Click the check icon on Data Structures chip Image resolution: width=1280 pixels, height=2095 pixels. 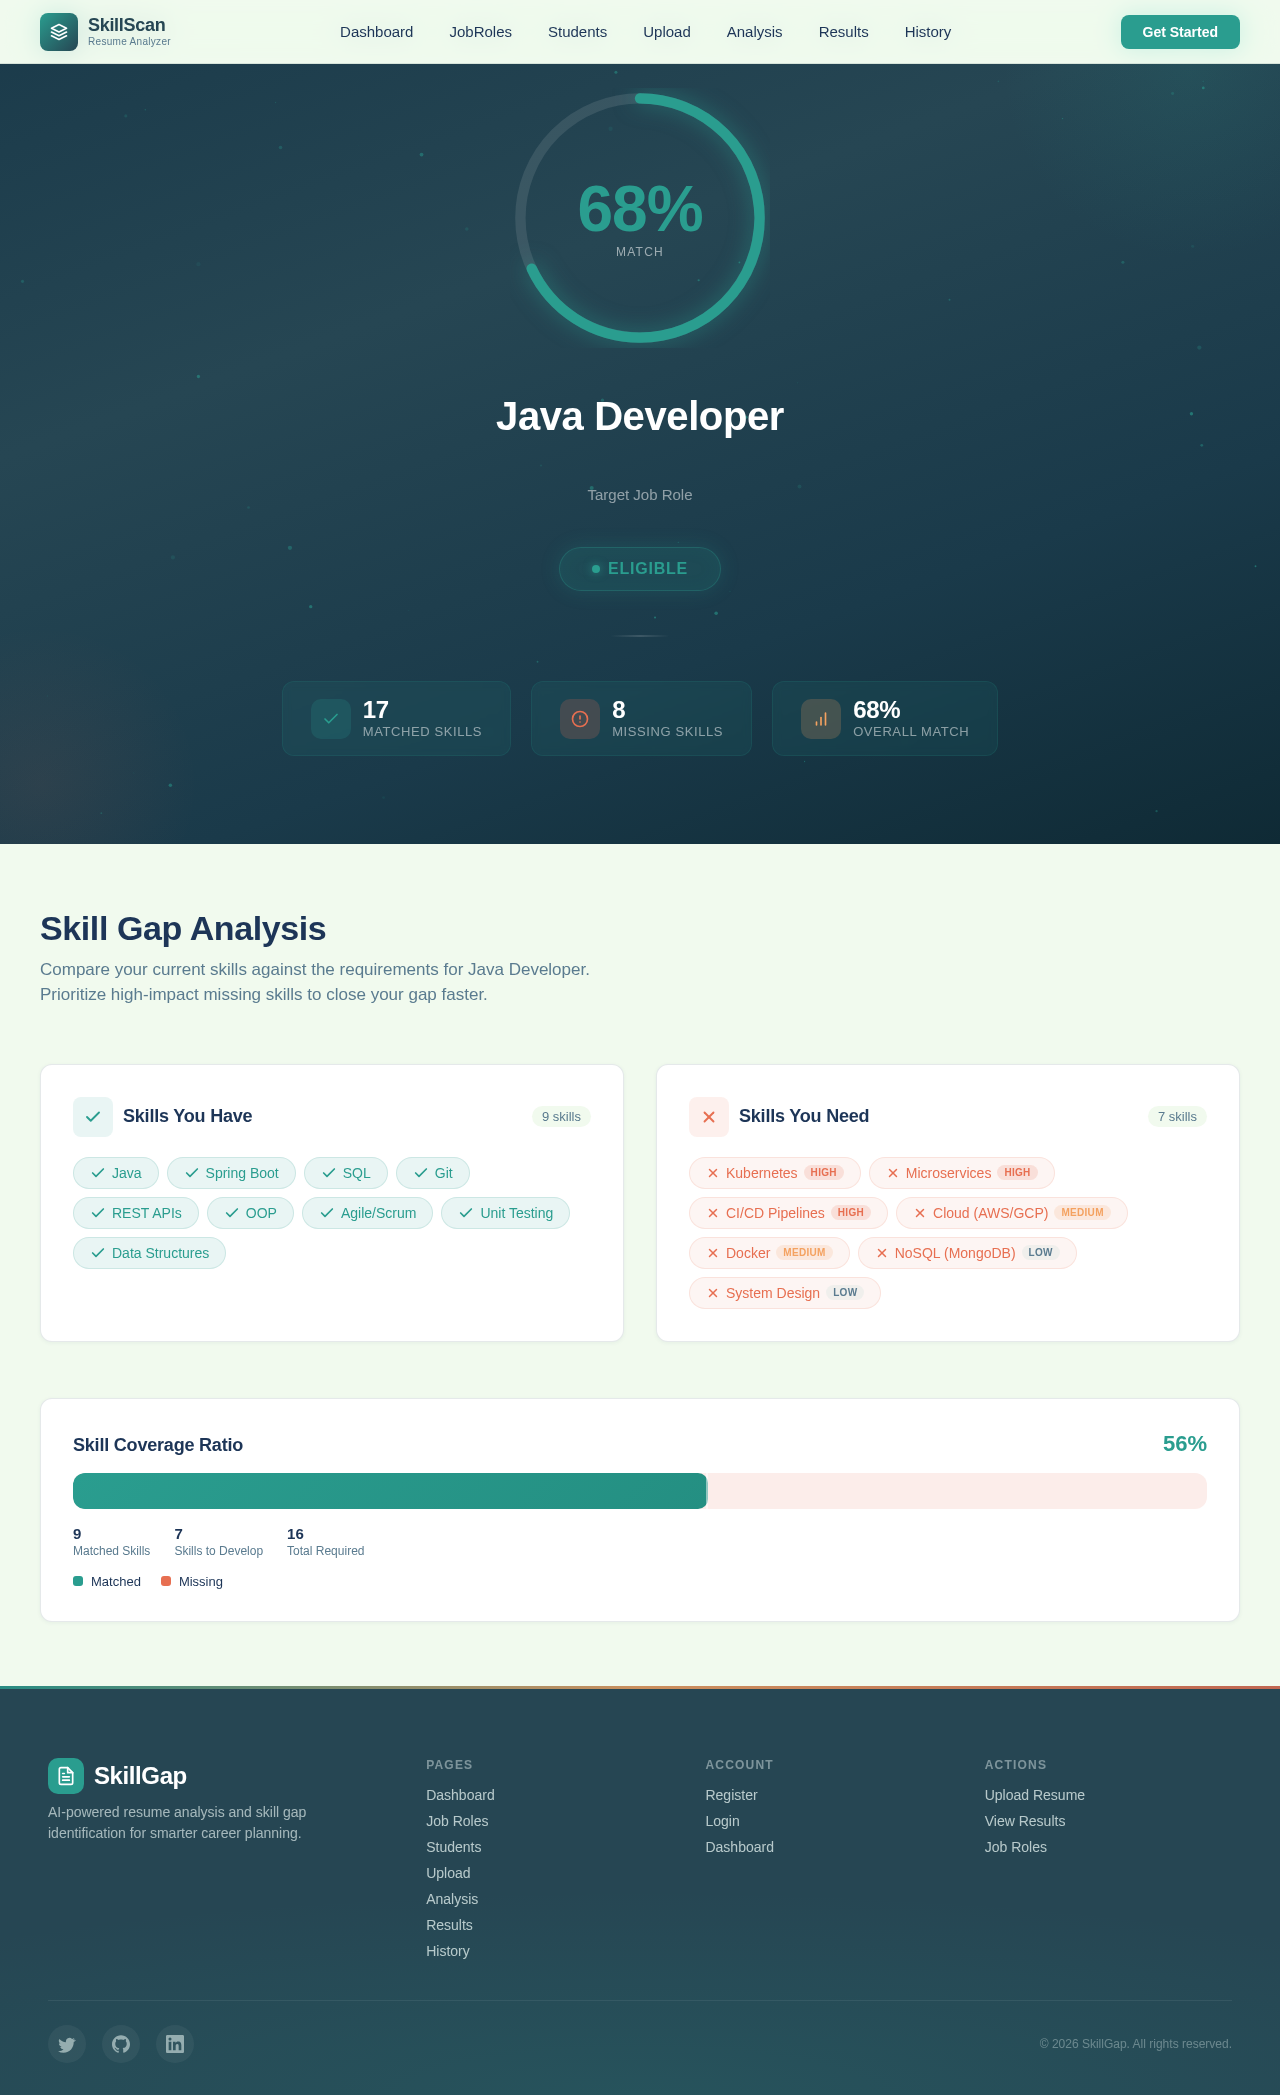pyautogui.click(x=98, y=1253)
